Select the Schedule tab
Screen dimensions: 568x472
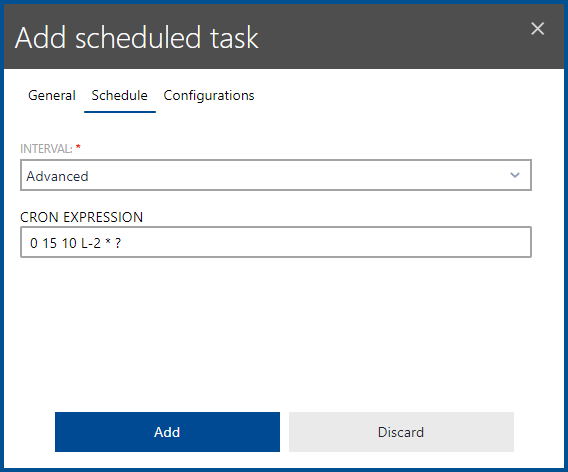coord(120,96)
